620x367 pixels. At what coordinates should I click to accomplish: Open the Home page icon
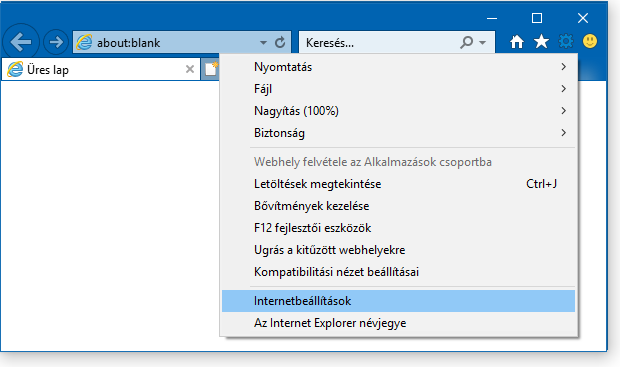pyautogui.click(x=516, y=42)
